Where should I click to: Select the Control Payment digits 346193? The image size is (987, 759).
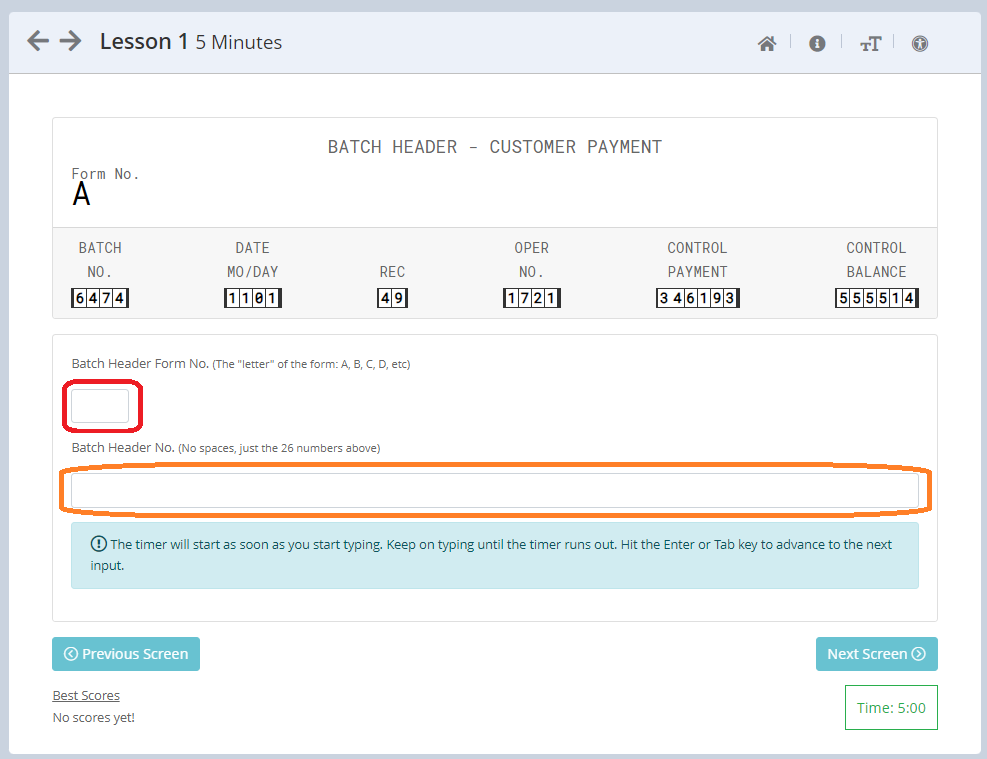point(697,298)
